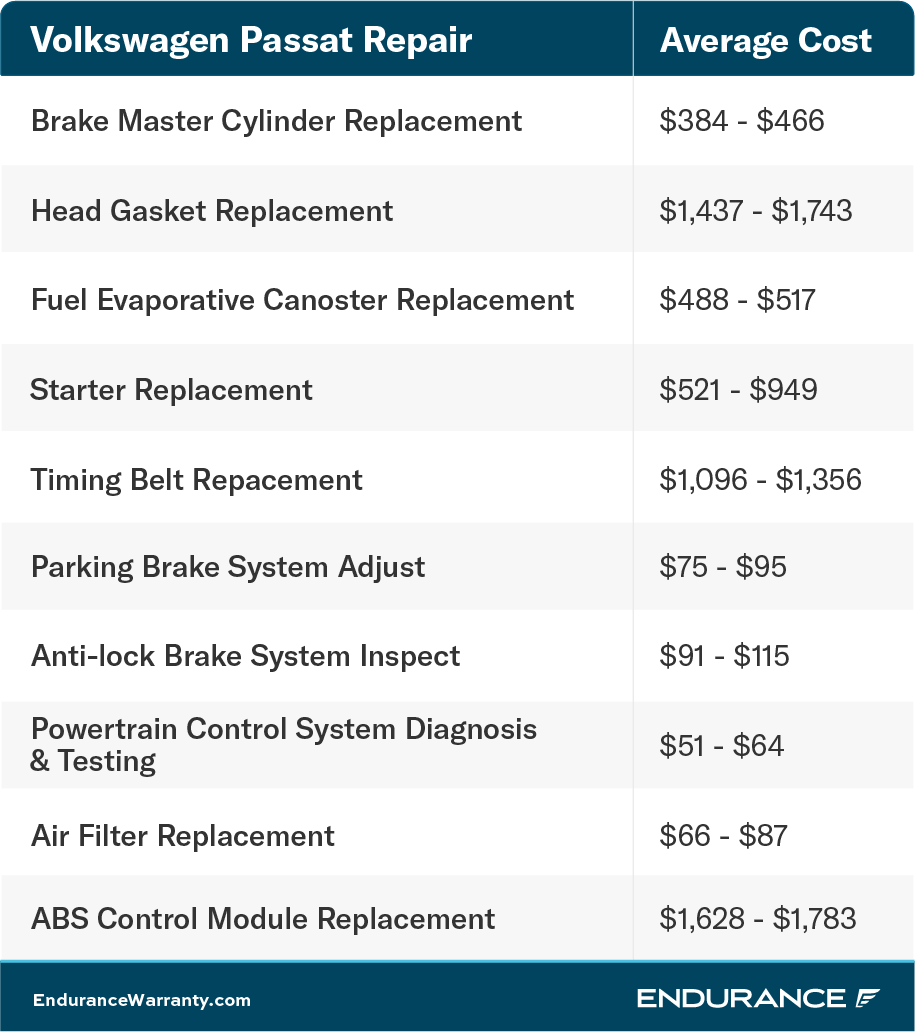Select the $1,628 - $1,783 price value
Screen dimensions: 915x1032
[758, 919]
